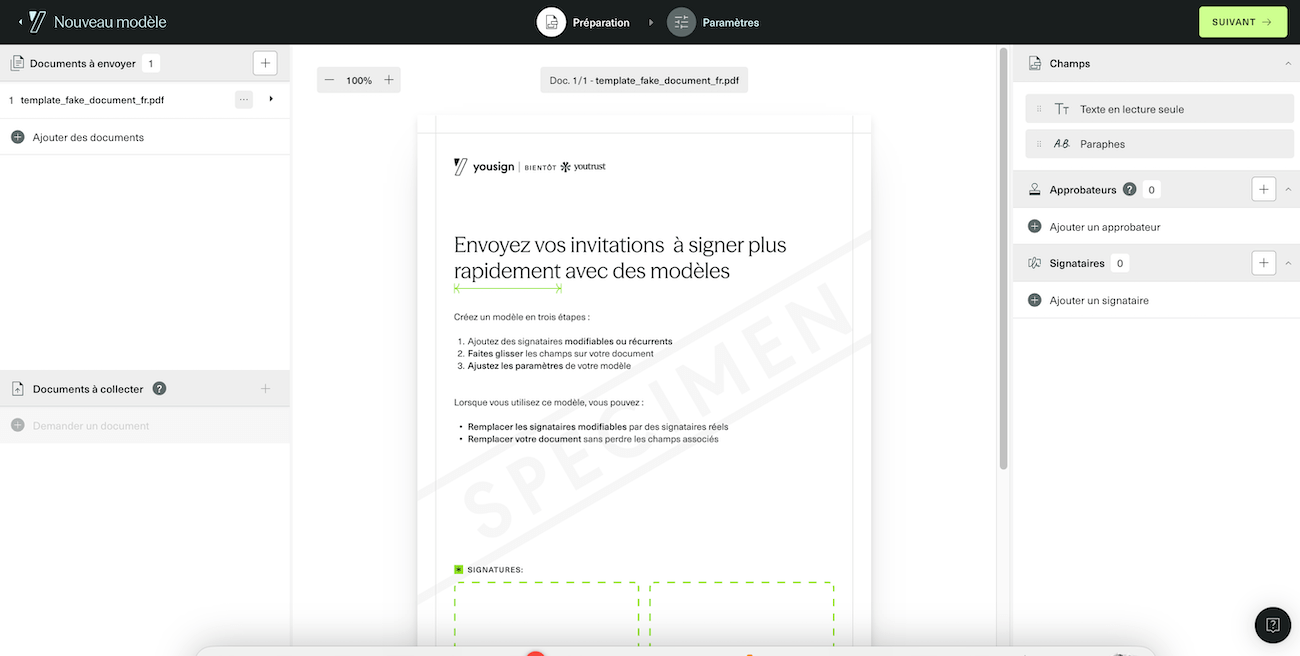1300x656 pixels.
Task: Switch to the Paramètres step
Action: point(714,22)
